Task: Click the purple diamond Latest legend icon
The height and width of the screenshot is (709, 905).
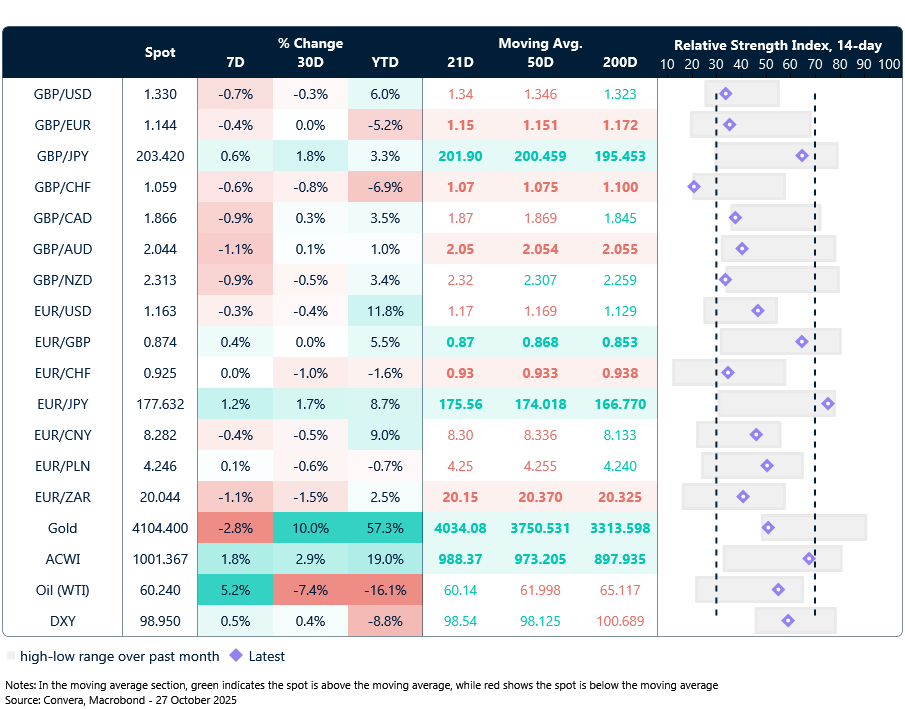Action: click(x=237, y=657)
